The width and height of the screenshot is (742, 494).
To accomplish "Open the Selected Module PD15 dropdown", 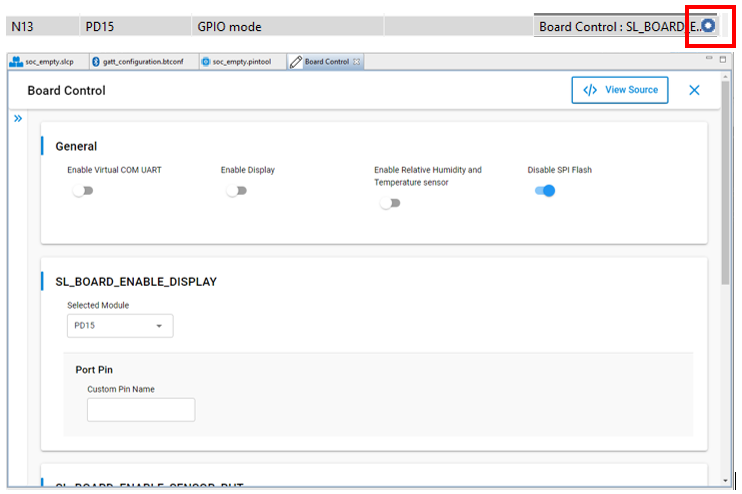I will click(120, 326).
